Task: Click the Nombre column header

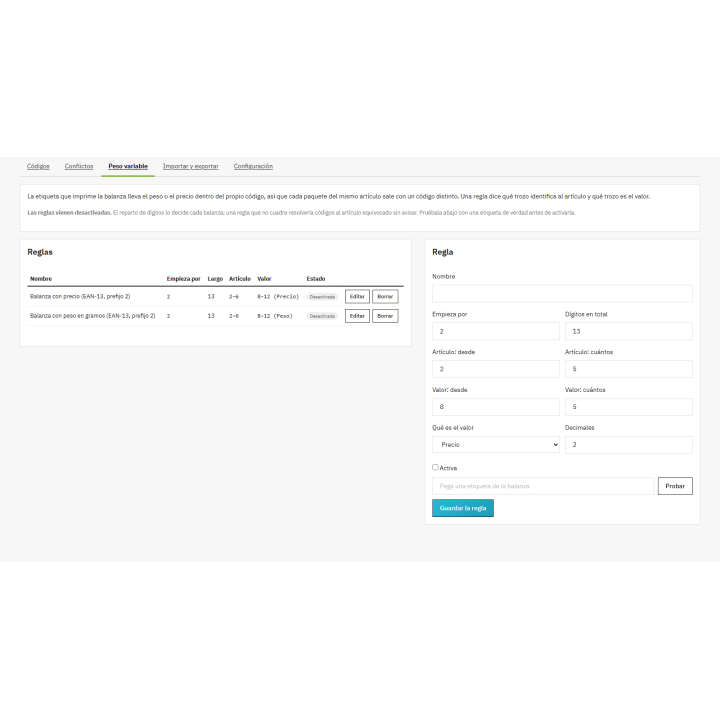Action: 41,279
